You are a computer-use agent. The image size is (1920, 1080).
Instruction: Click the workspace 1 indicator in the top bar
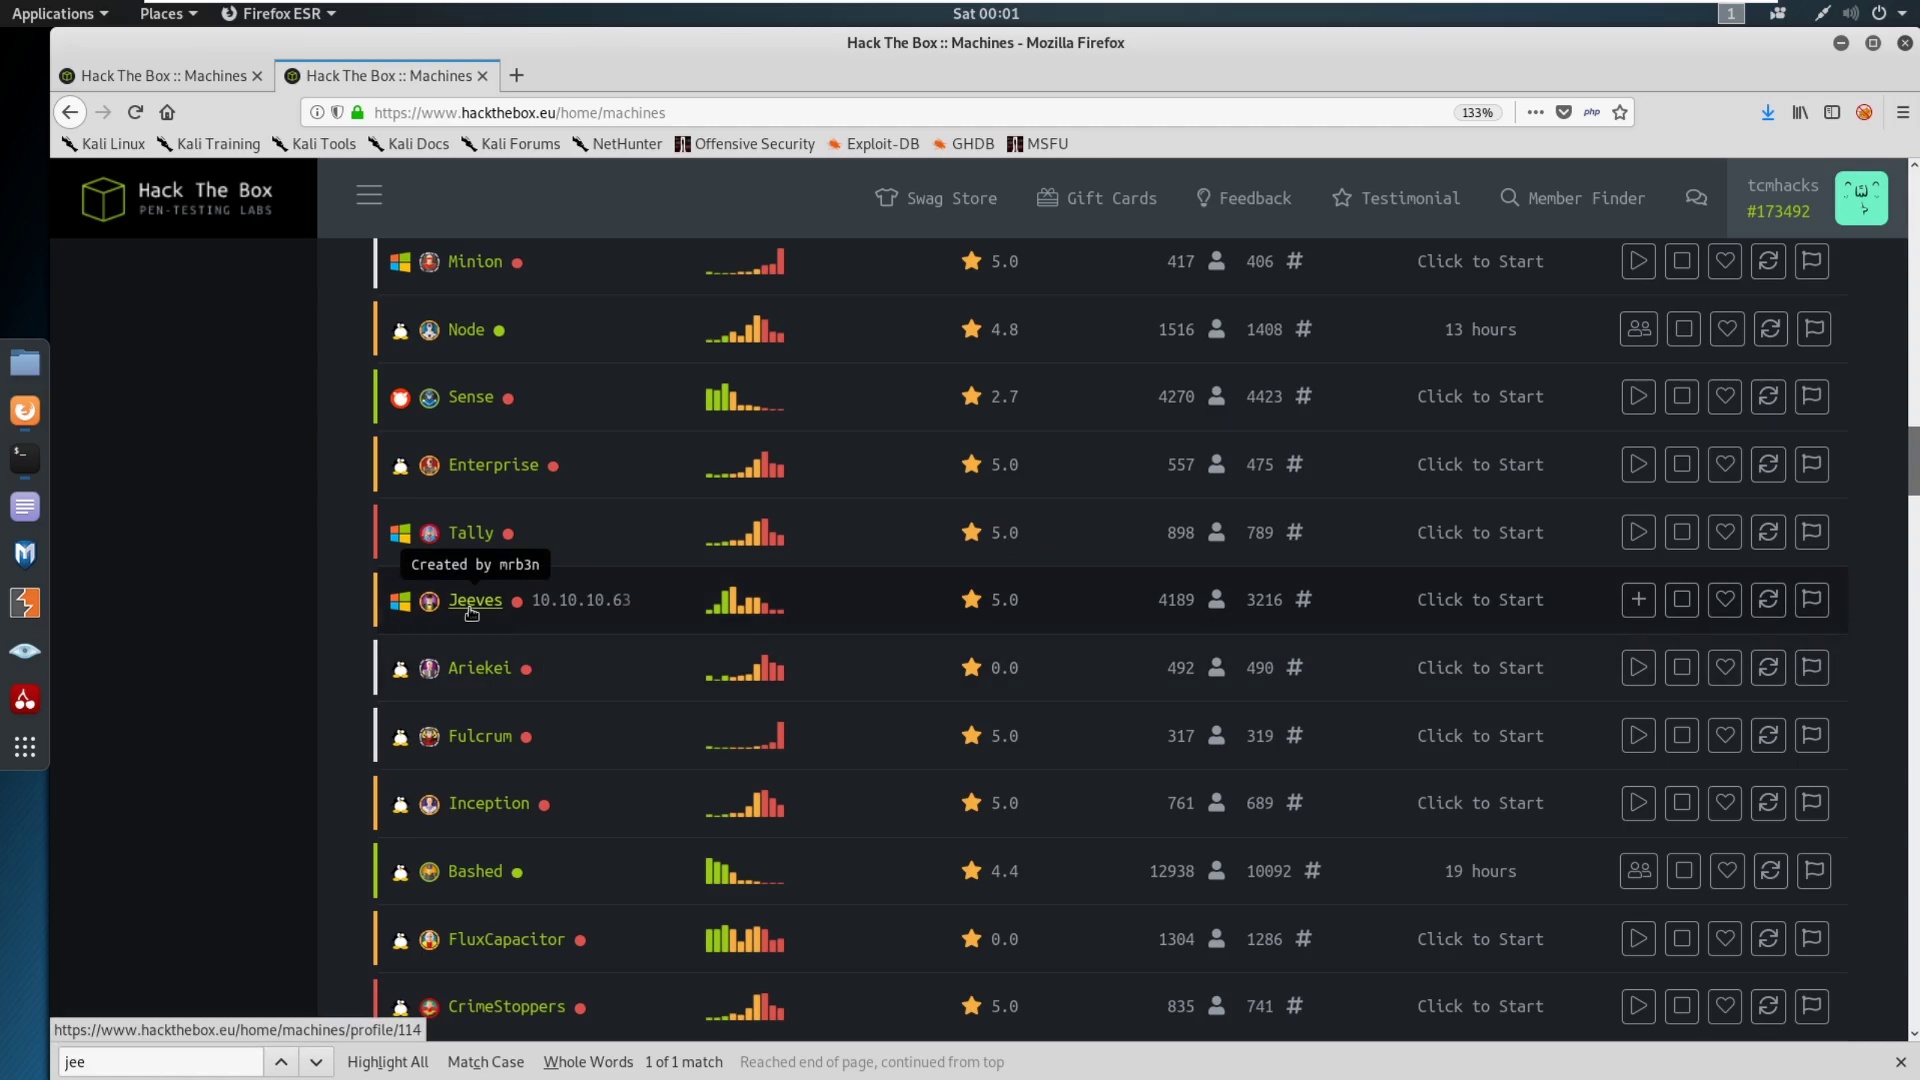(1731, 13)
